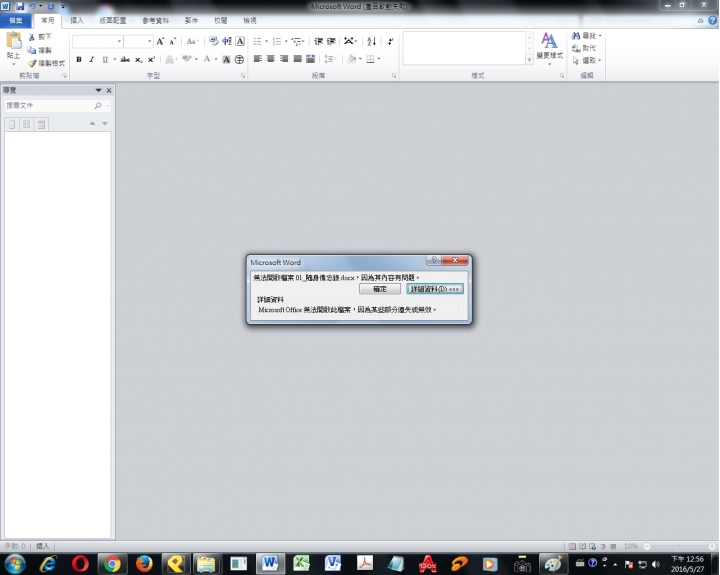The width and height of the screenshot is (720, 575).
Task: Click the 尋找 Find button
Action: coord(586,36)
